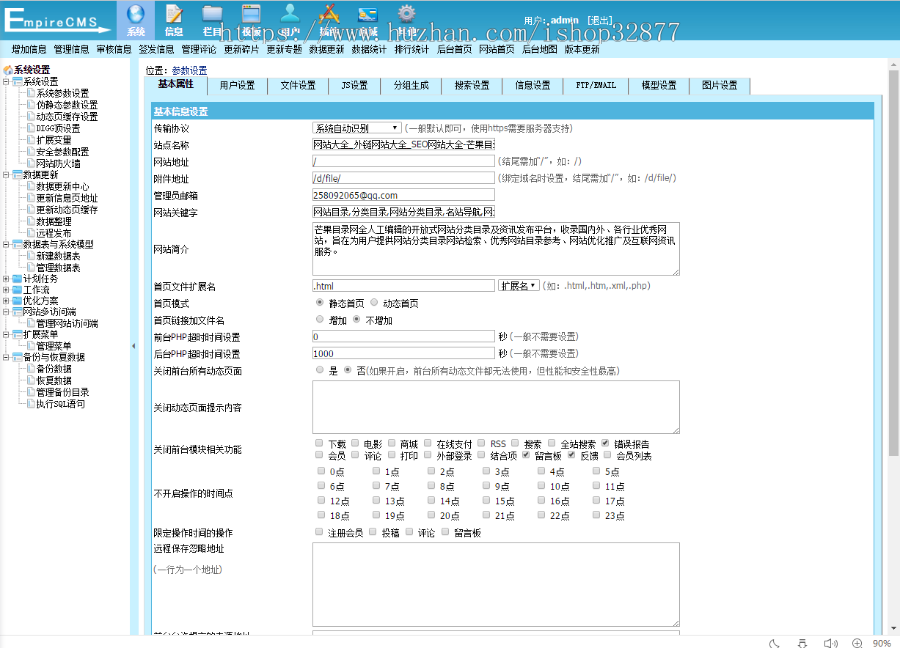Check the 12点 time checkbox
900x648 pixels.
(x=321, y=500)
